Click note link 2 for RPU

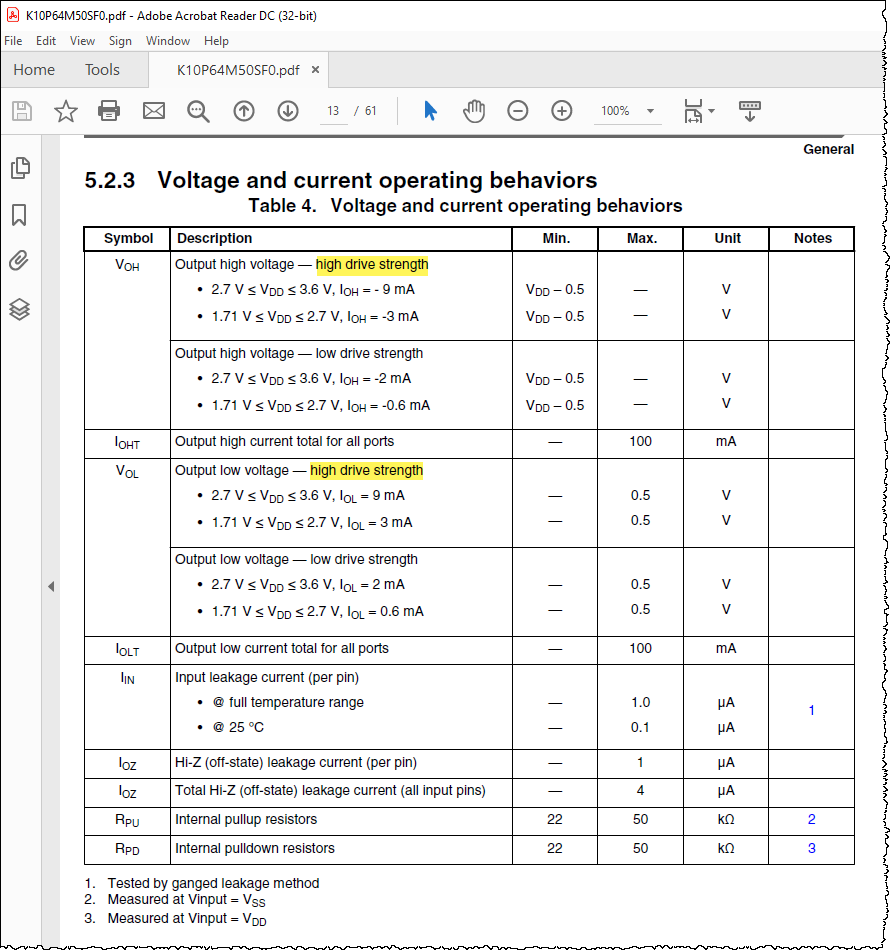(x=812, y=819)
